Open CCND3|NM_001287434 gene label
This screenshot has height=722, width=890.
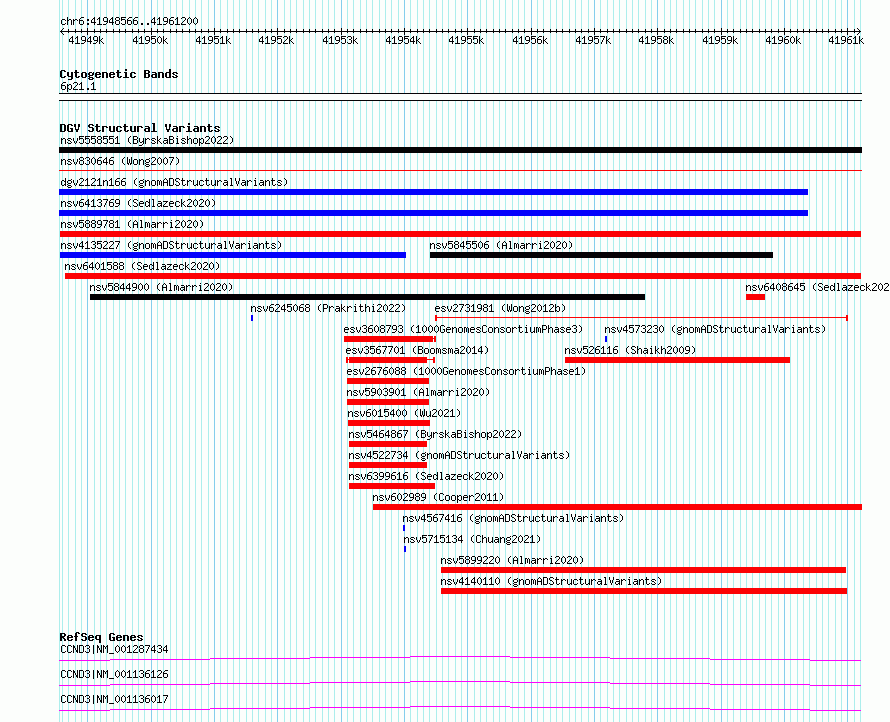[114, 649]
